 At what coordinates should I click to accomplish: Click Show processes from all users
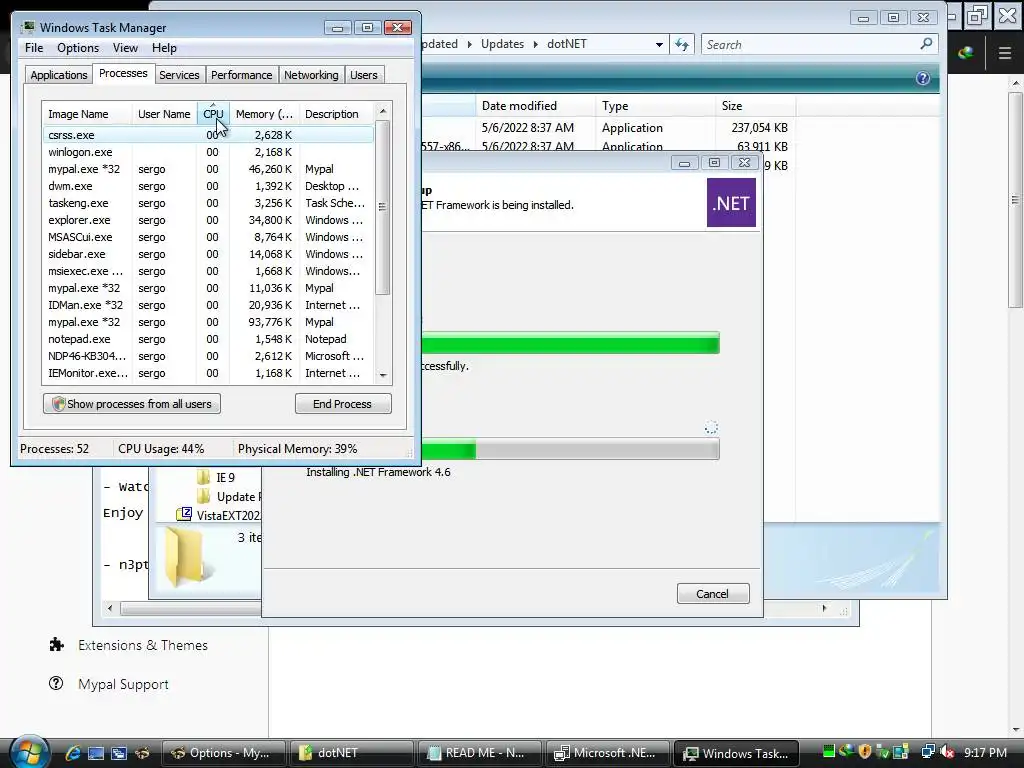[x=132, y=404]
